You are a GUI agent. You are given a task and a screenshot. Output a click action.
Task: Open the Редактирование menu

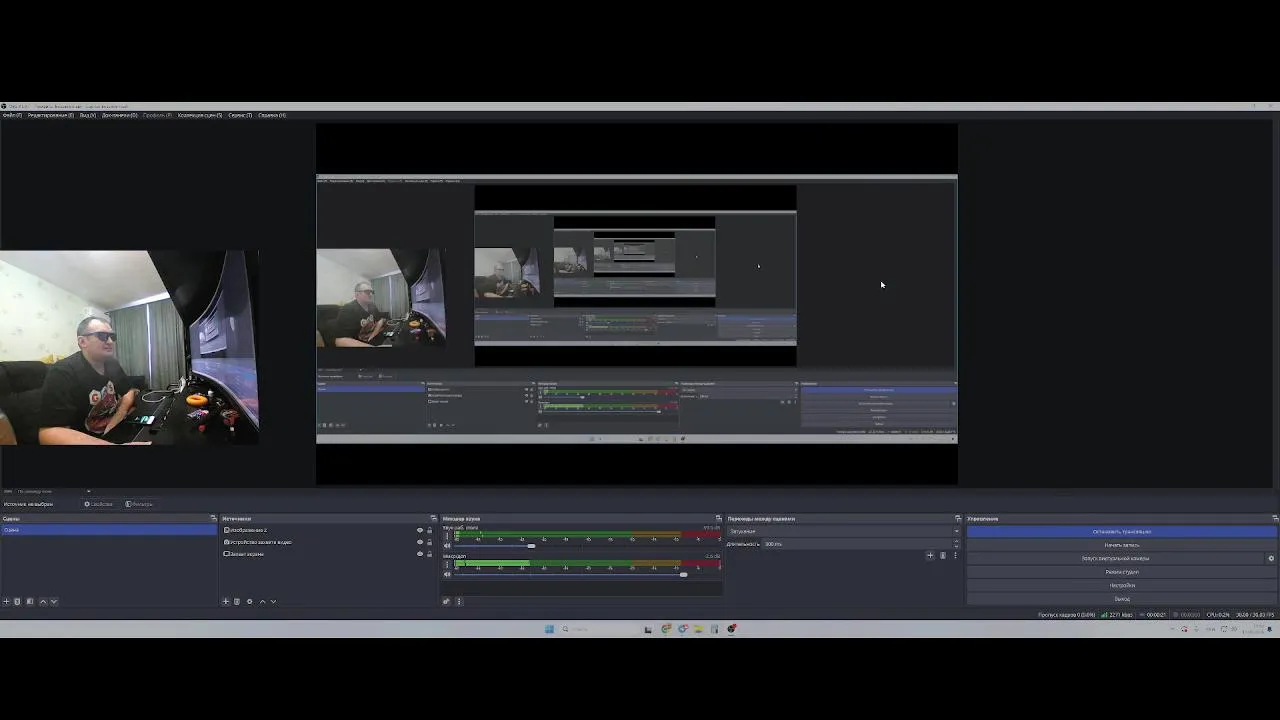50,115
